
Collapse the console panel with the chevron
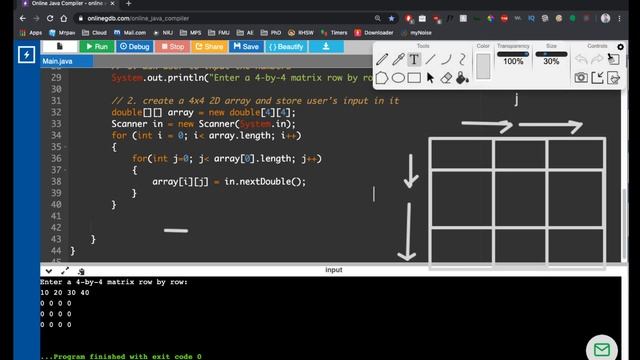click(49, 271)
